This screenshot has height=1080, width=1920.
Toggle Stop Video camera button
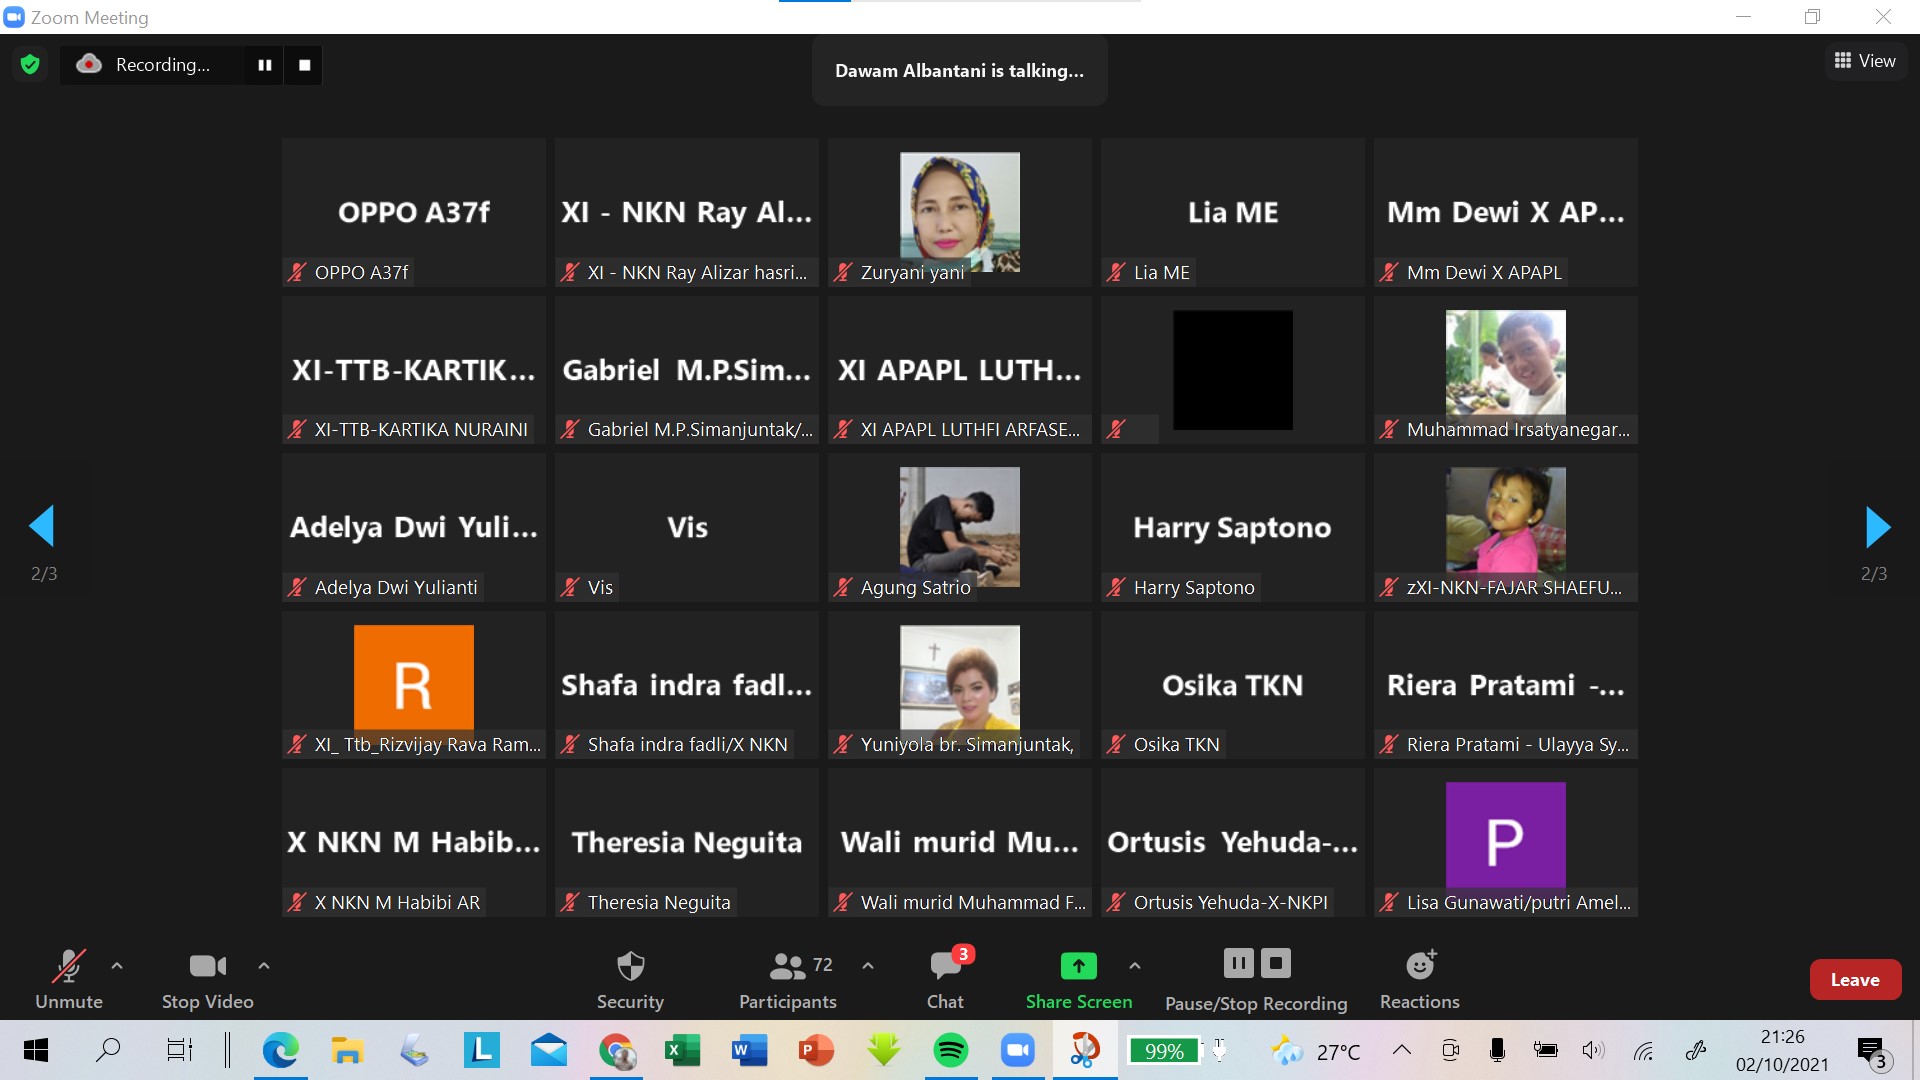207,967
